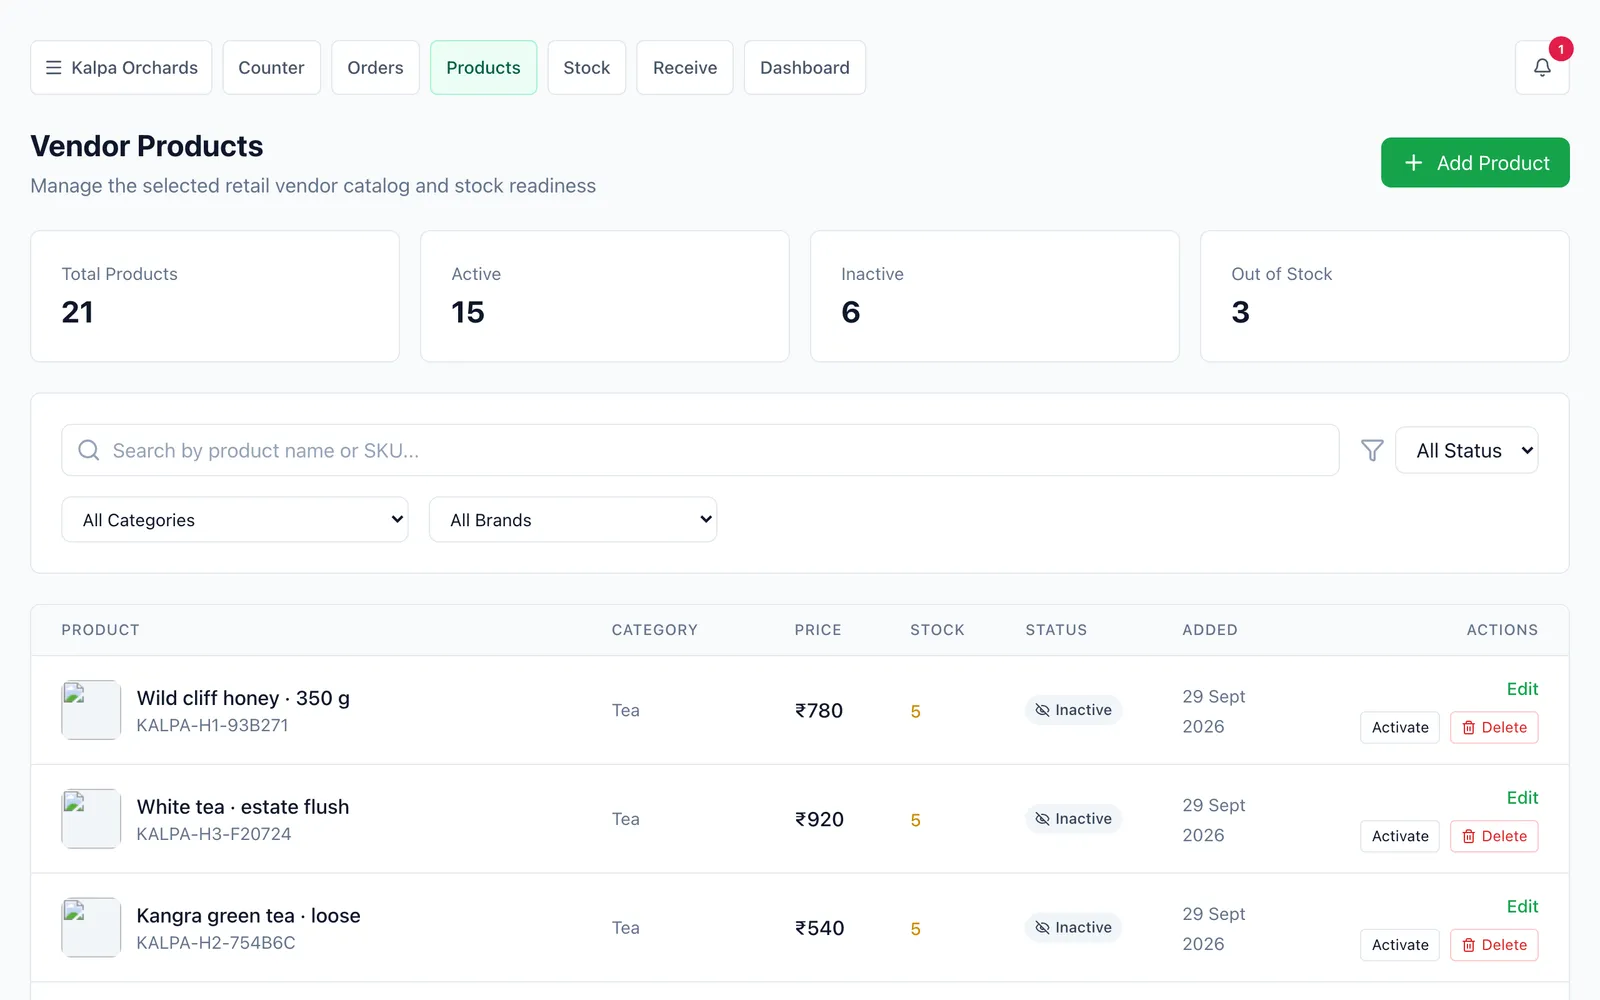Click the Add Product button
This screenshot has width=1600, height=1000.
(1475, 162)
